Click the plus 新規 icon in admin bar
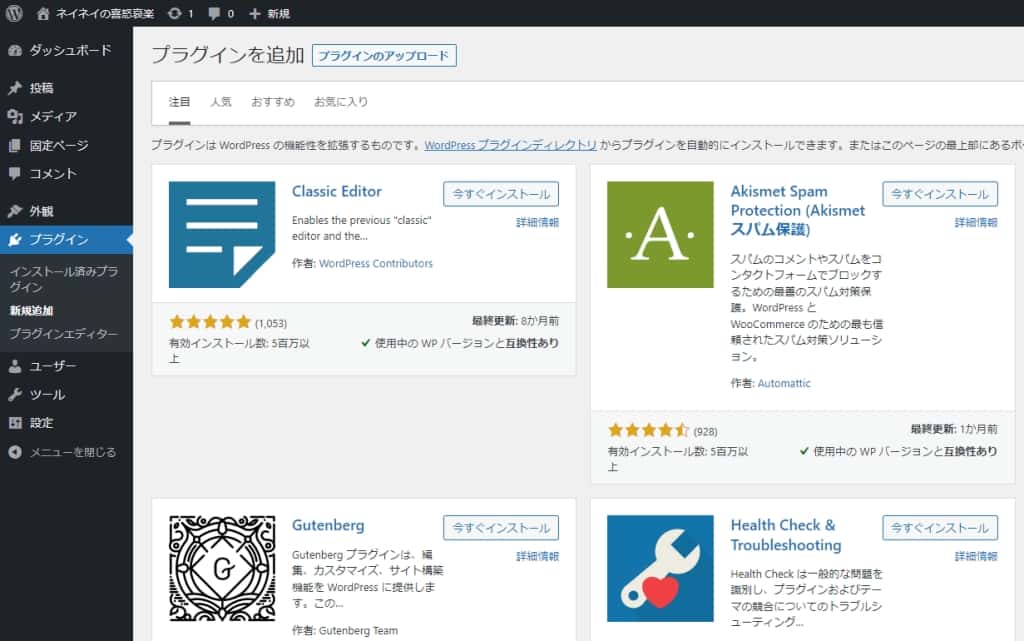The width and height of the screenshot is (1024, 641). (x=255, y=14)
